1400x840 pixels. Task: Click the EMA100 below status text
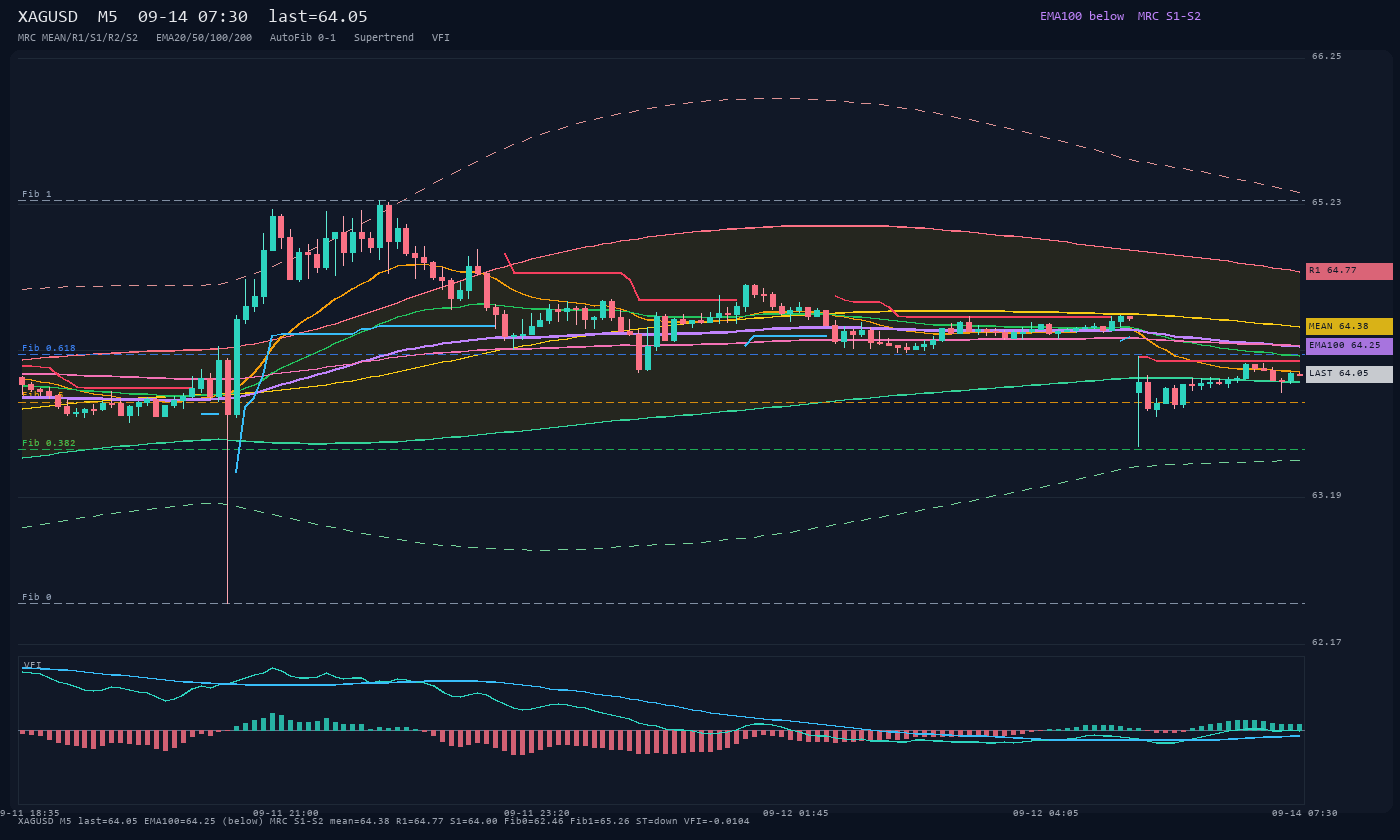pyautogui.click(x=1082, y=16)
